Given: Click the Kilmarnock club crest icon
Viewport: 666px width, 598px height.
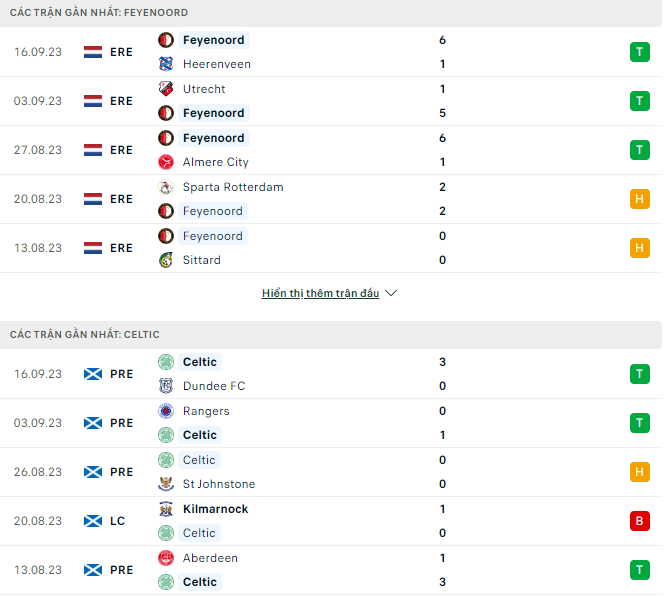Looking at the screenshot, I should [x=166, y=509].
